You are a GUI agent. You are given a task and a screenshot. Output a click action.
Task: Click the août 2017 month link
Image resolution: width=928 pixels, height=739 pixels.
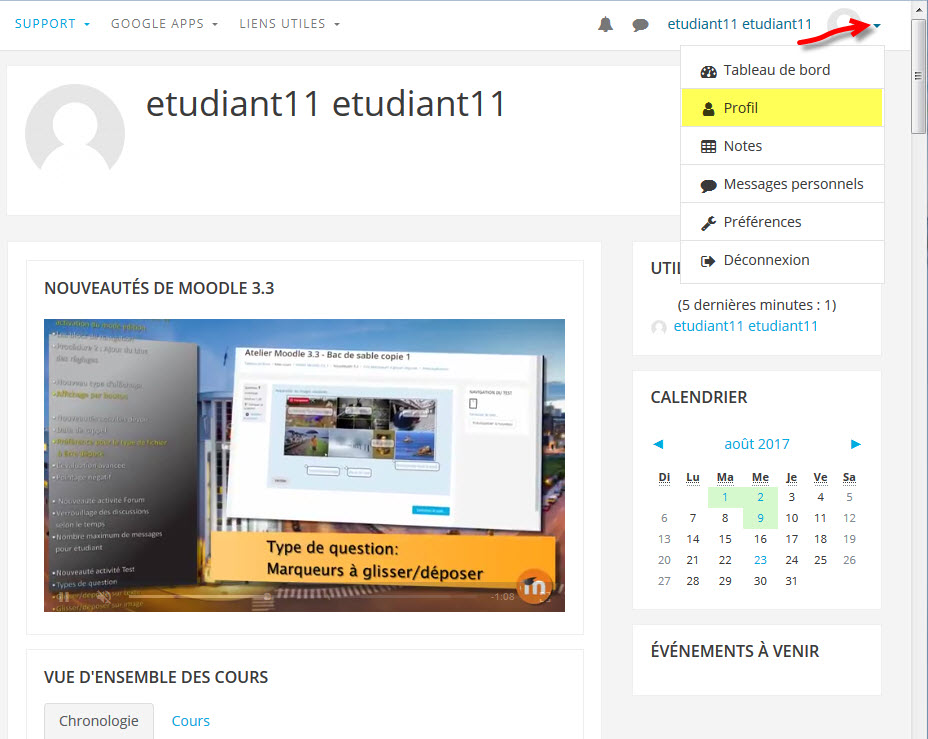756,444
